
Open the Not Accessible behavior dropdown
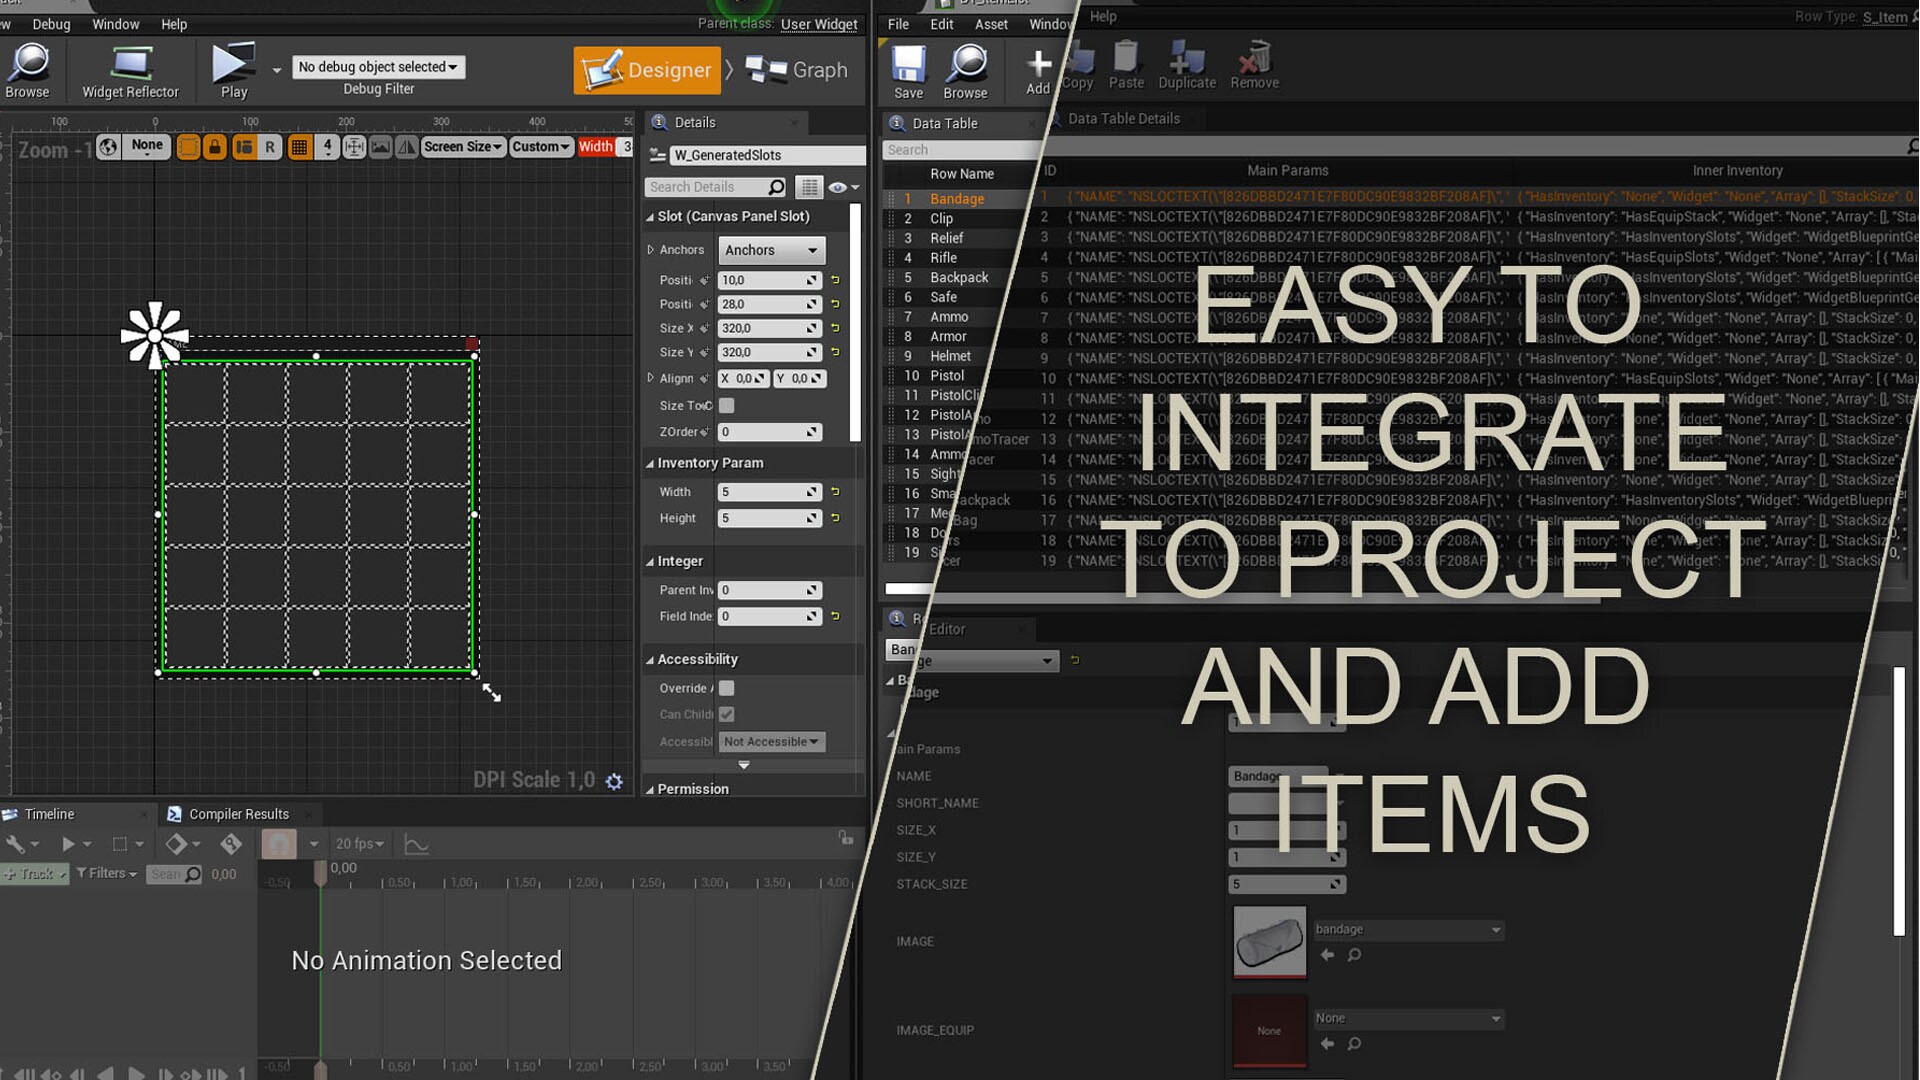[x=771, y=741]
